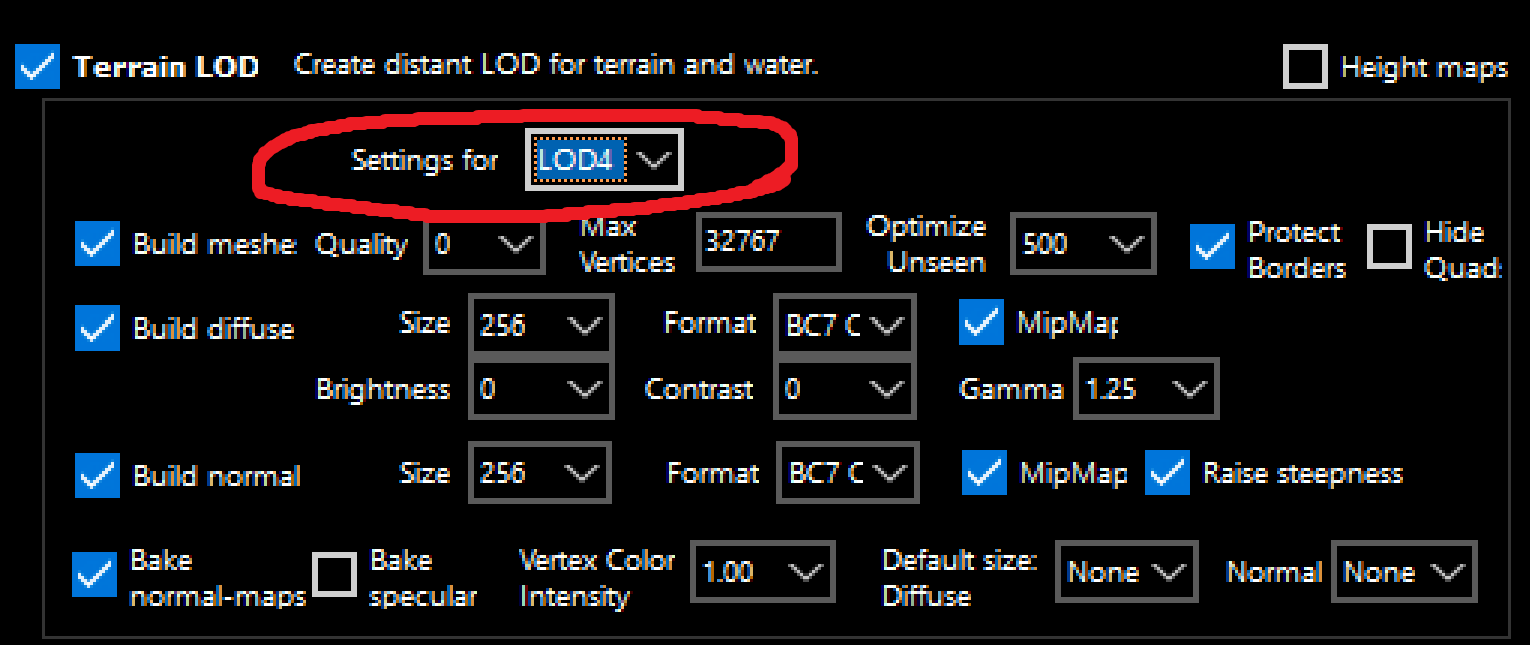The height and width of the screenshot is (645, 1530).
Task: Toggle the Protect Borders checkbox
Action: click(x=1212, y=247)
